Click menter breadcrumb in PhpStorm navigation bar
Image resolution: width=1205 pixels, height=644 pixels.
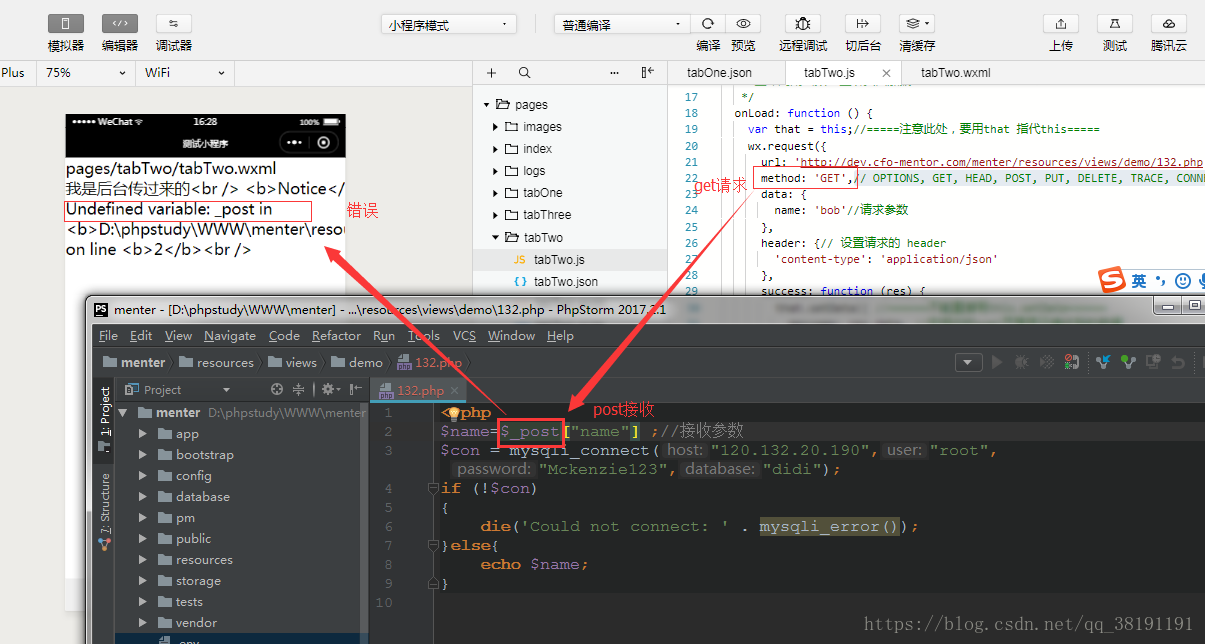point(134,362)
